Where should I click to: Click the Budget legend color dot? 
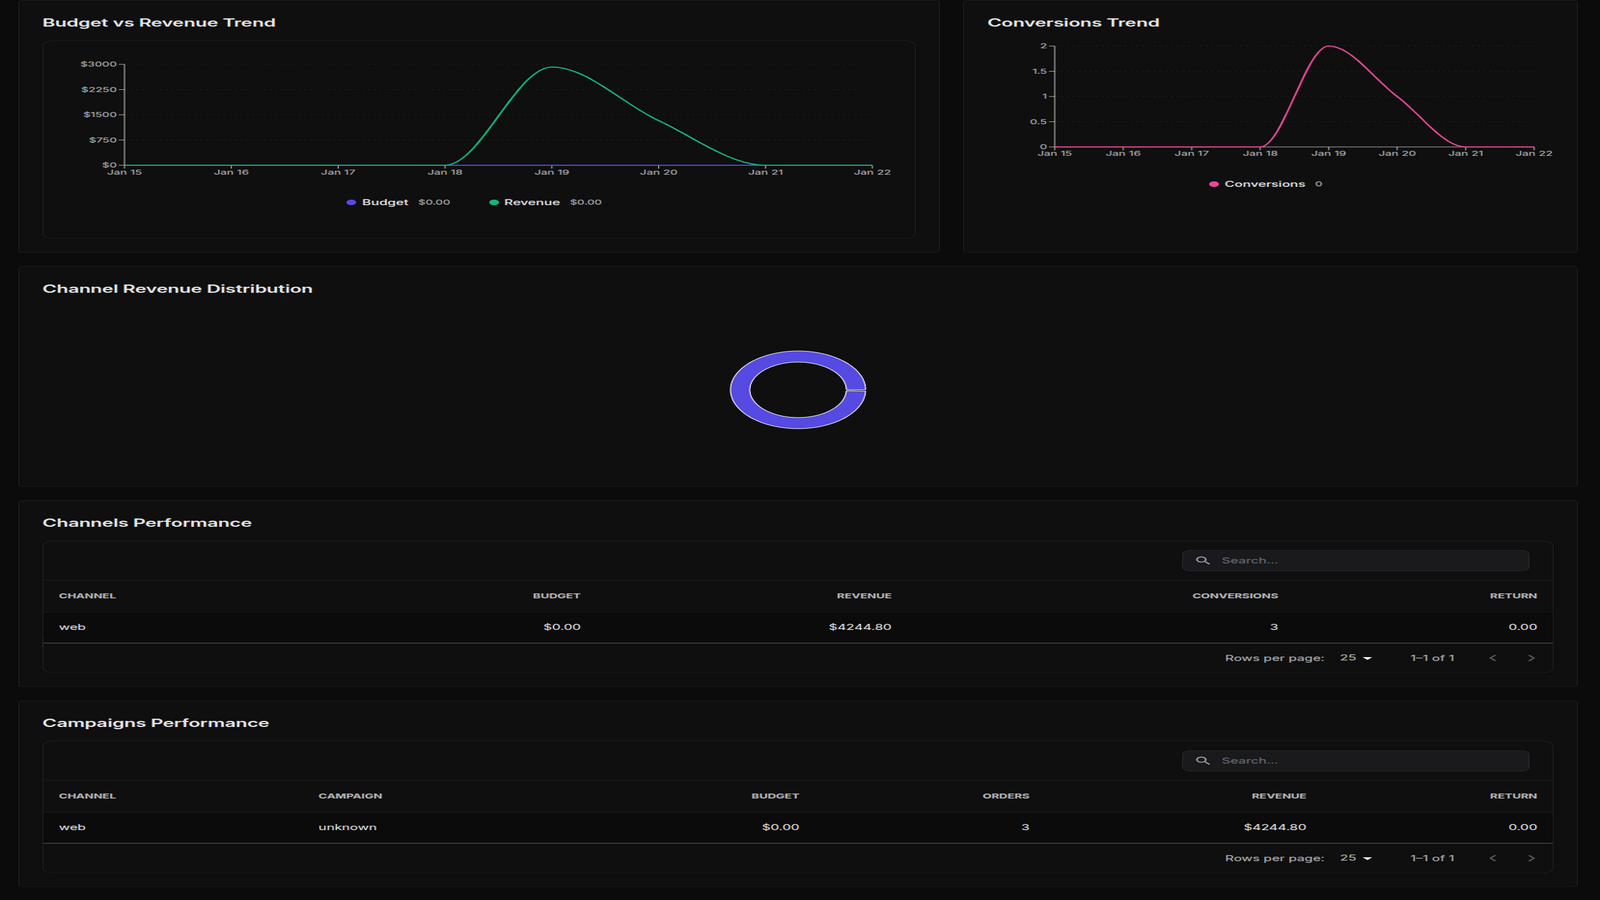click(x=349, y=202)
